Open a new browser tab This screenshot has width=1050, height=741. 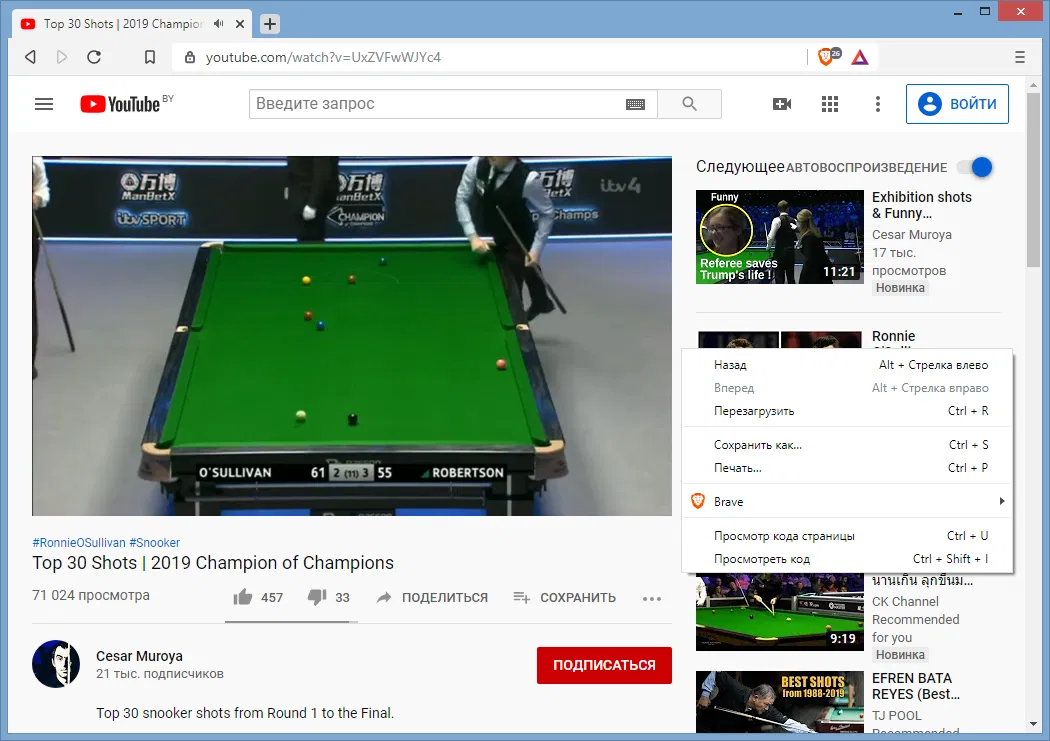(x=269, y=24)
